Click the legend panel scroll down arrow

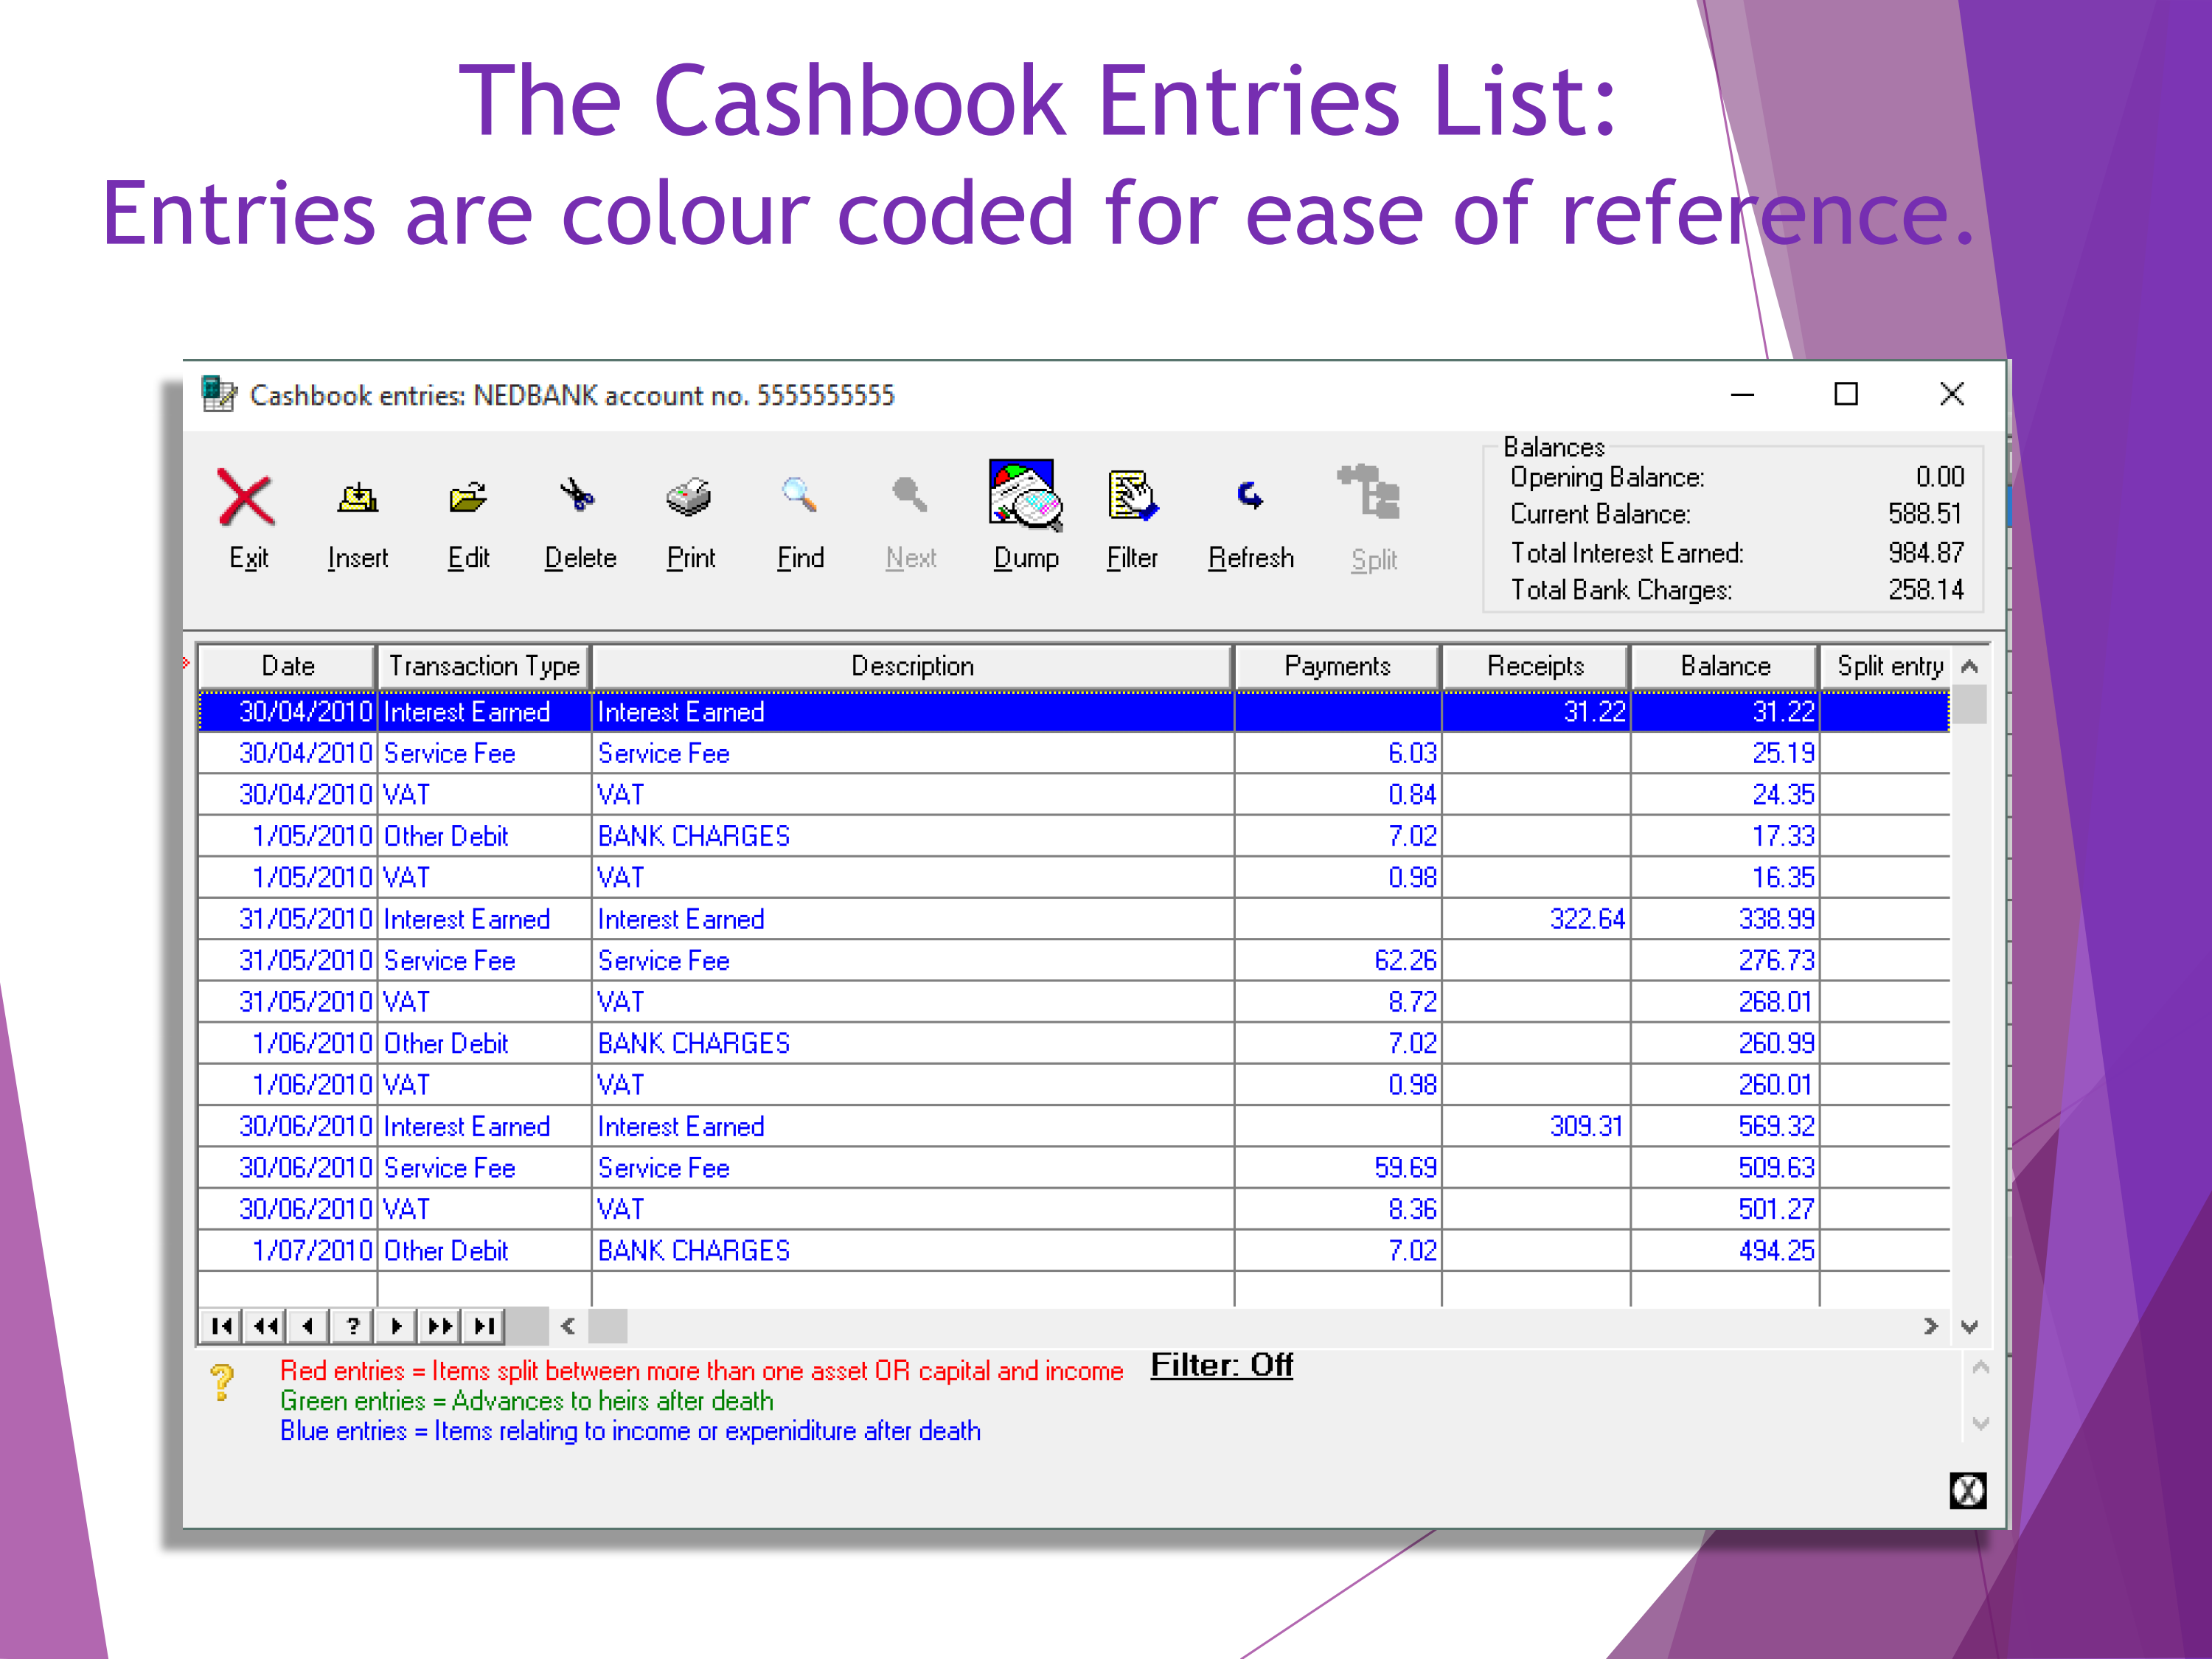click(1980, 1423)
